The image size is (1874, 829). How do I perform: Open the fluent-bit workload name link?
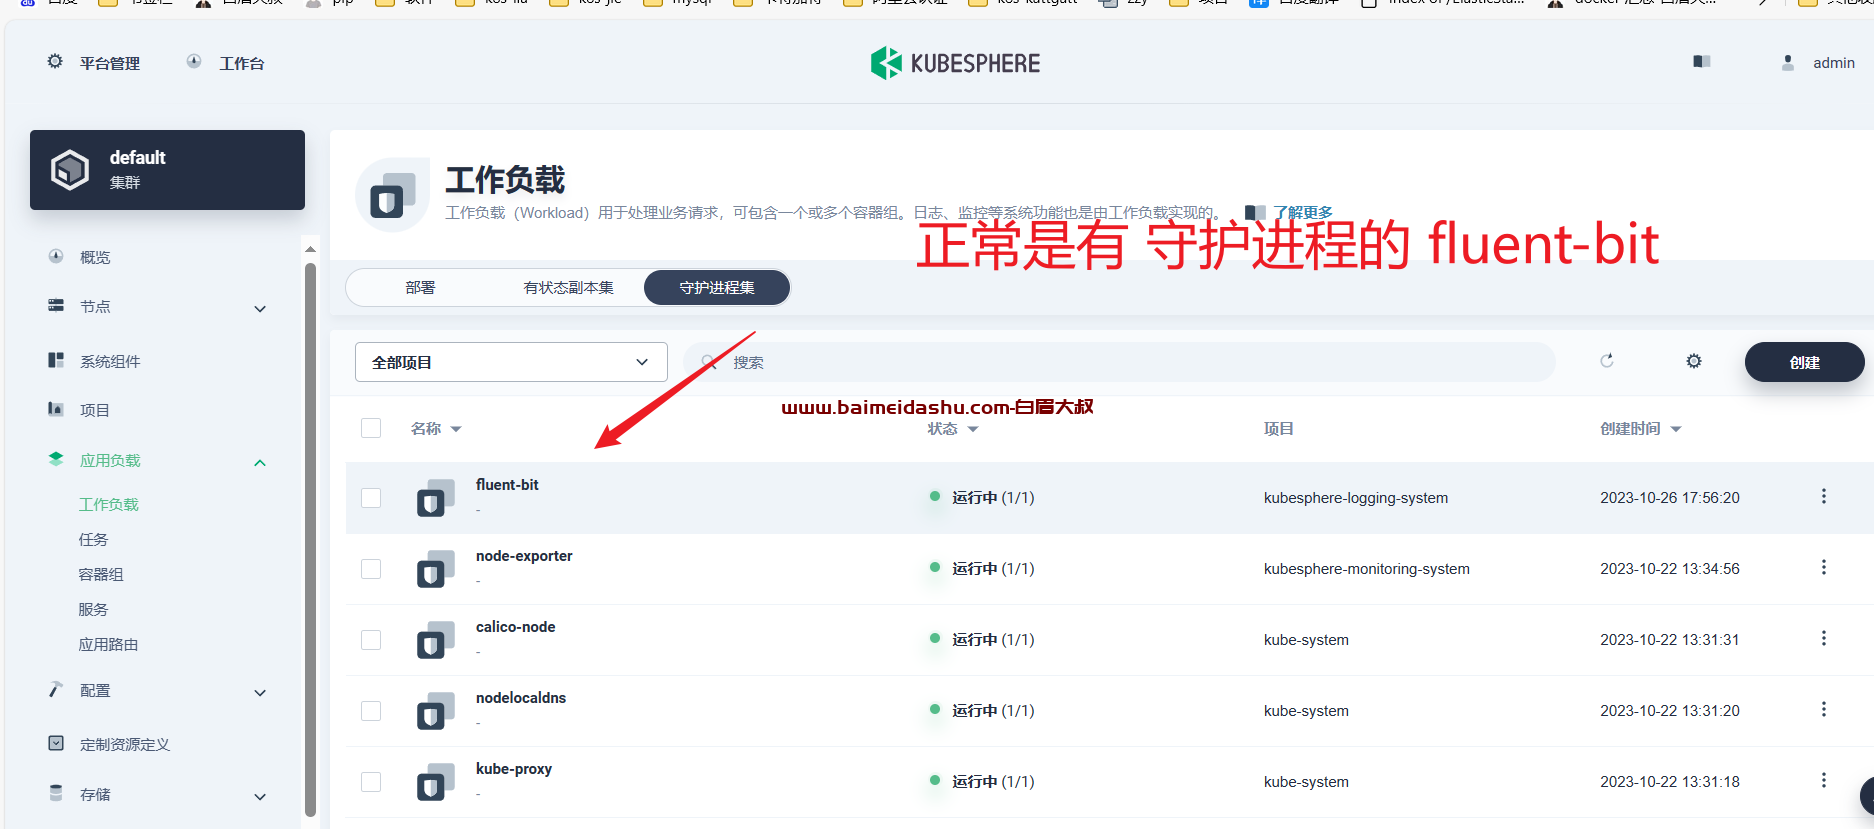(507, 485)
